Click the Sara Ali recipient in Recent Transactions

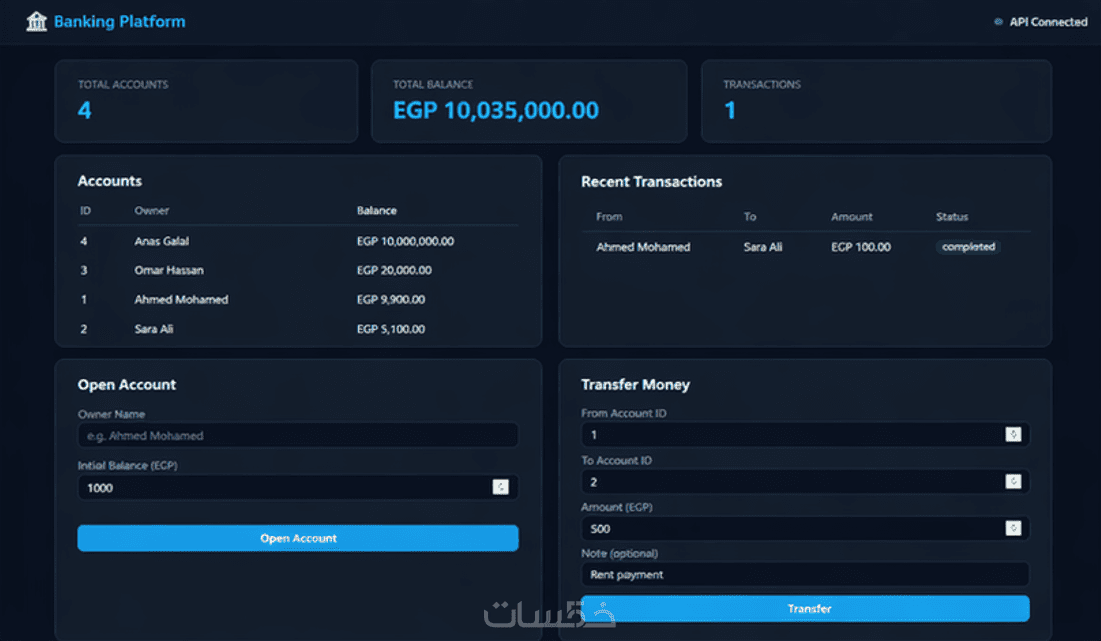point(763,247)
